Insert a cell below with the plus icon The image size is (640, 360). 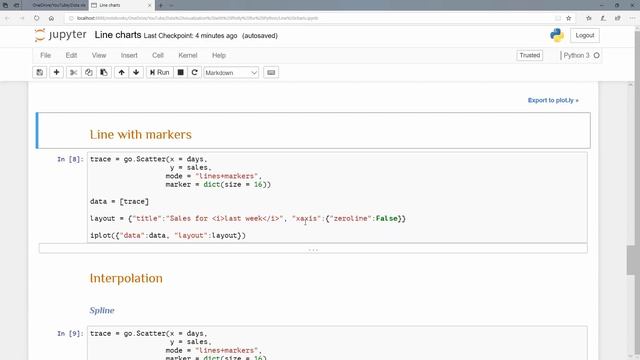(x=56, y=73)
